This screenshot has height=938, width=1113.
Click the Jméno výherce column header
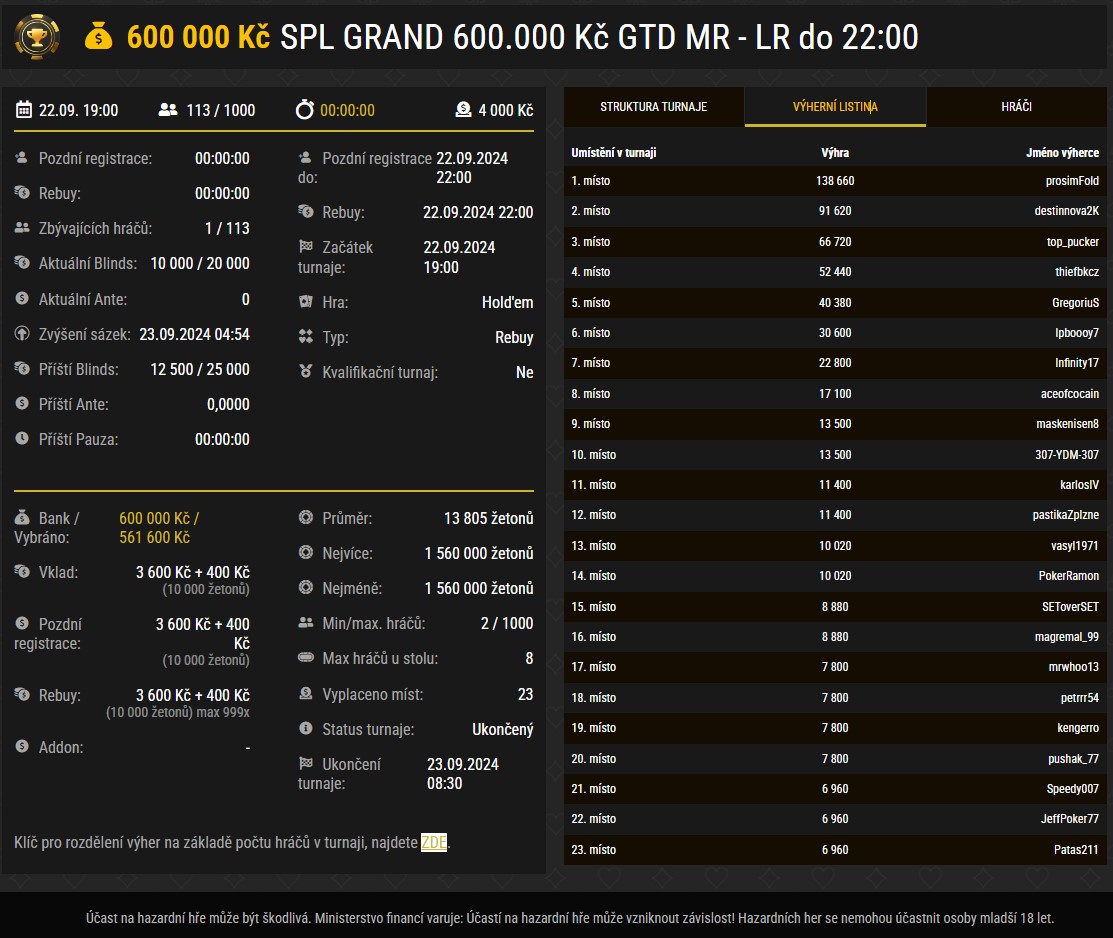tap(1062, 153)
